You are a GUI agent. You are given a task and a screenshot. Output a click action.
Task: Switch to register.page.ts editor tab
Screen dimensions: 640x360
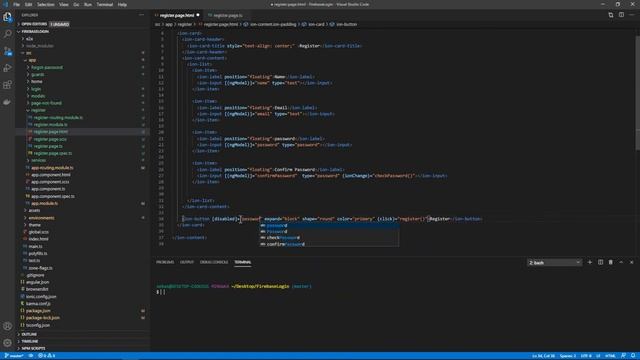click(x=227, y=16)
